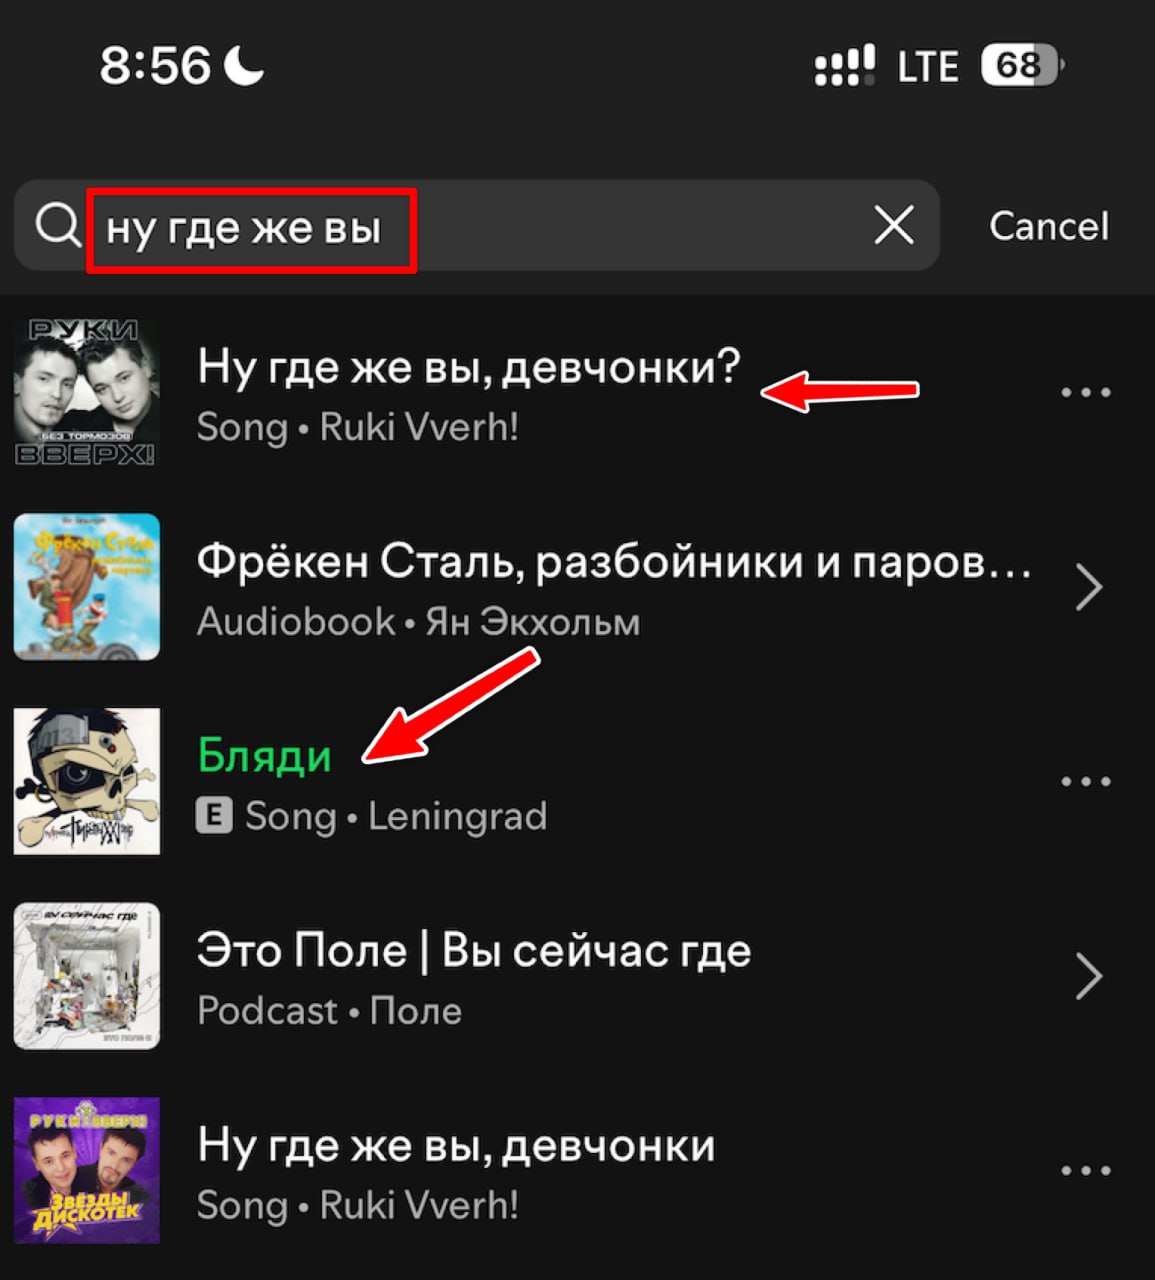1155x1280 pixels.
Task: Tap the moon Focus icon in status bar
Action: [x=245, y=66]
